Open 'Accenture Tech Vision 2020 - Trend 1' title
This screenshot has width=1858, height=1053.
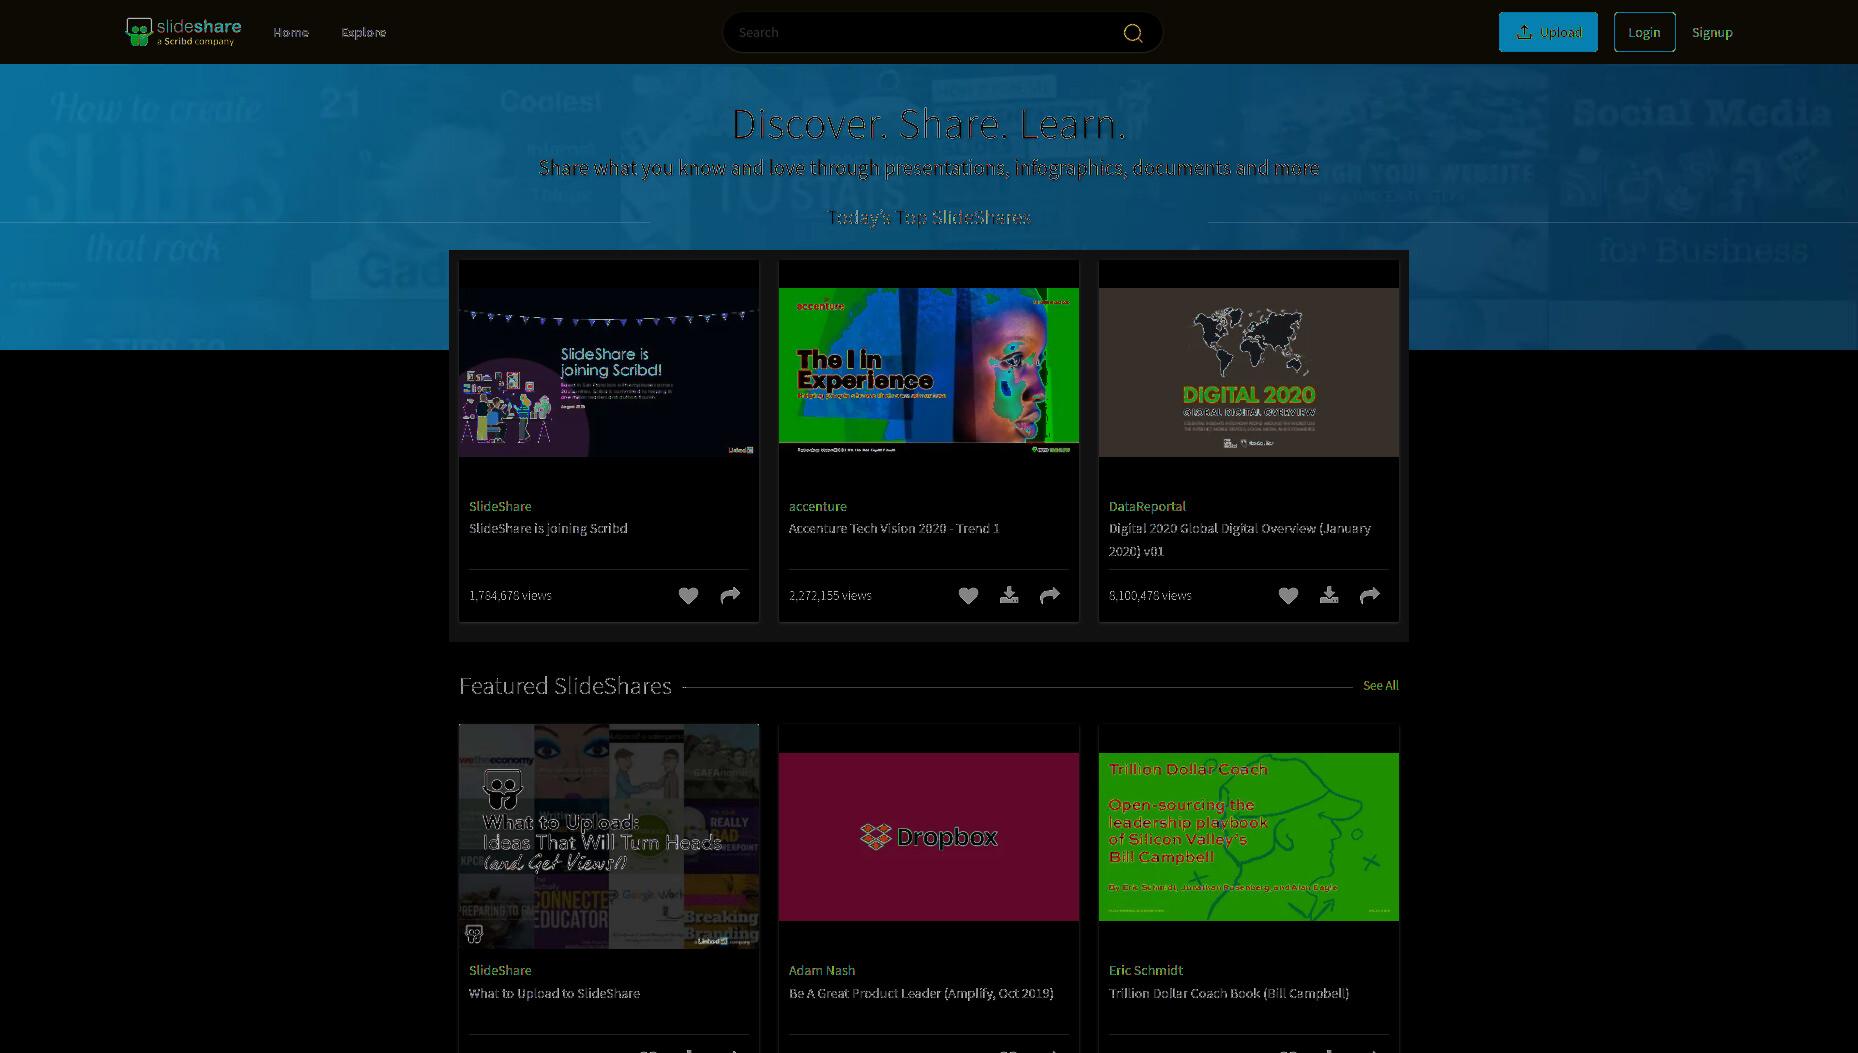(894, 529)
